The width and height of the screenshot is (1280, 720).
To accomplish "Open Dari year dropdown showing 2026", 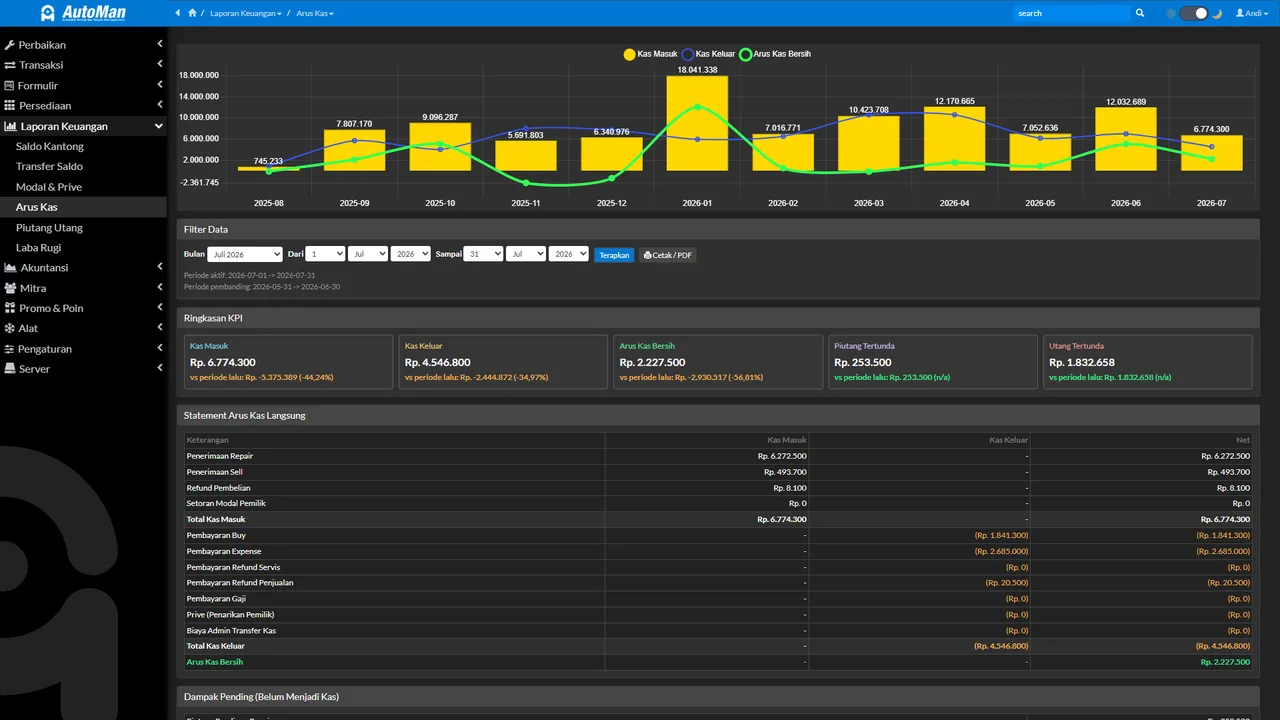I will click(411, 254).
